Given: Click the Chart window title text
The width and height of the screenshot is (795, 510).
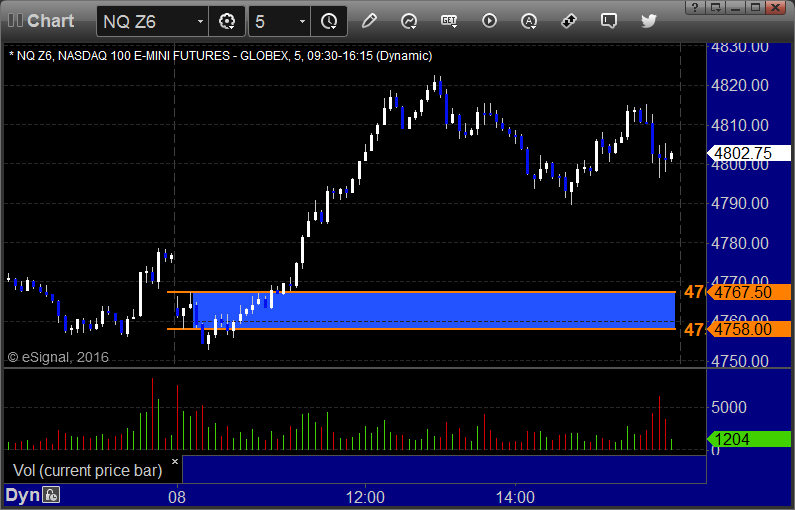Looking at the screenshot, I should pos(51,21).
